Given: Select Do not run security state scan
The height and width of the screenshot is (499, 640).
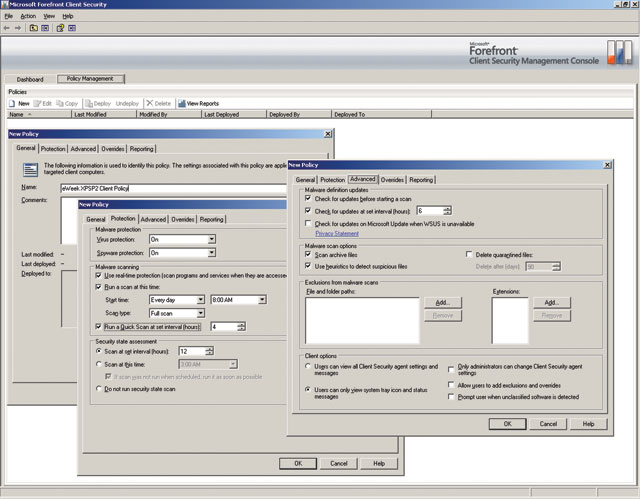Looking at the screenshot, I should pyautogui.click(x=98, y=388).
